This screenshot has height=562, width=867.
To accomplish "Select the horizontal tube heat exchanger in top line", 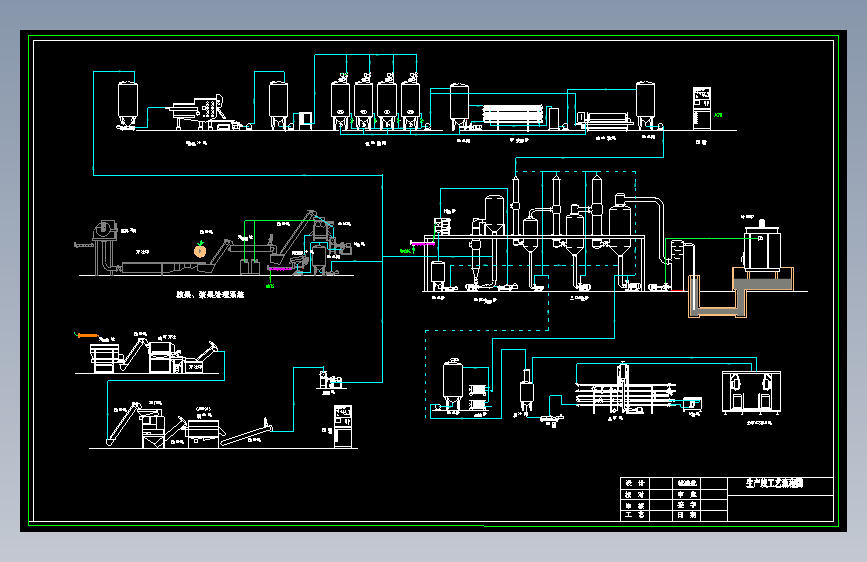I will pos(513,115).
